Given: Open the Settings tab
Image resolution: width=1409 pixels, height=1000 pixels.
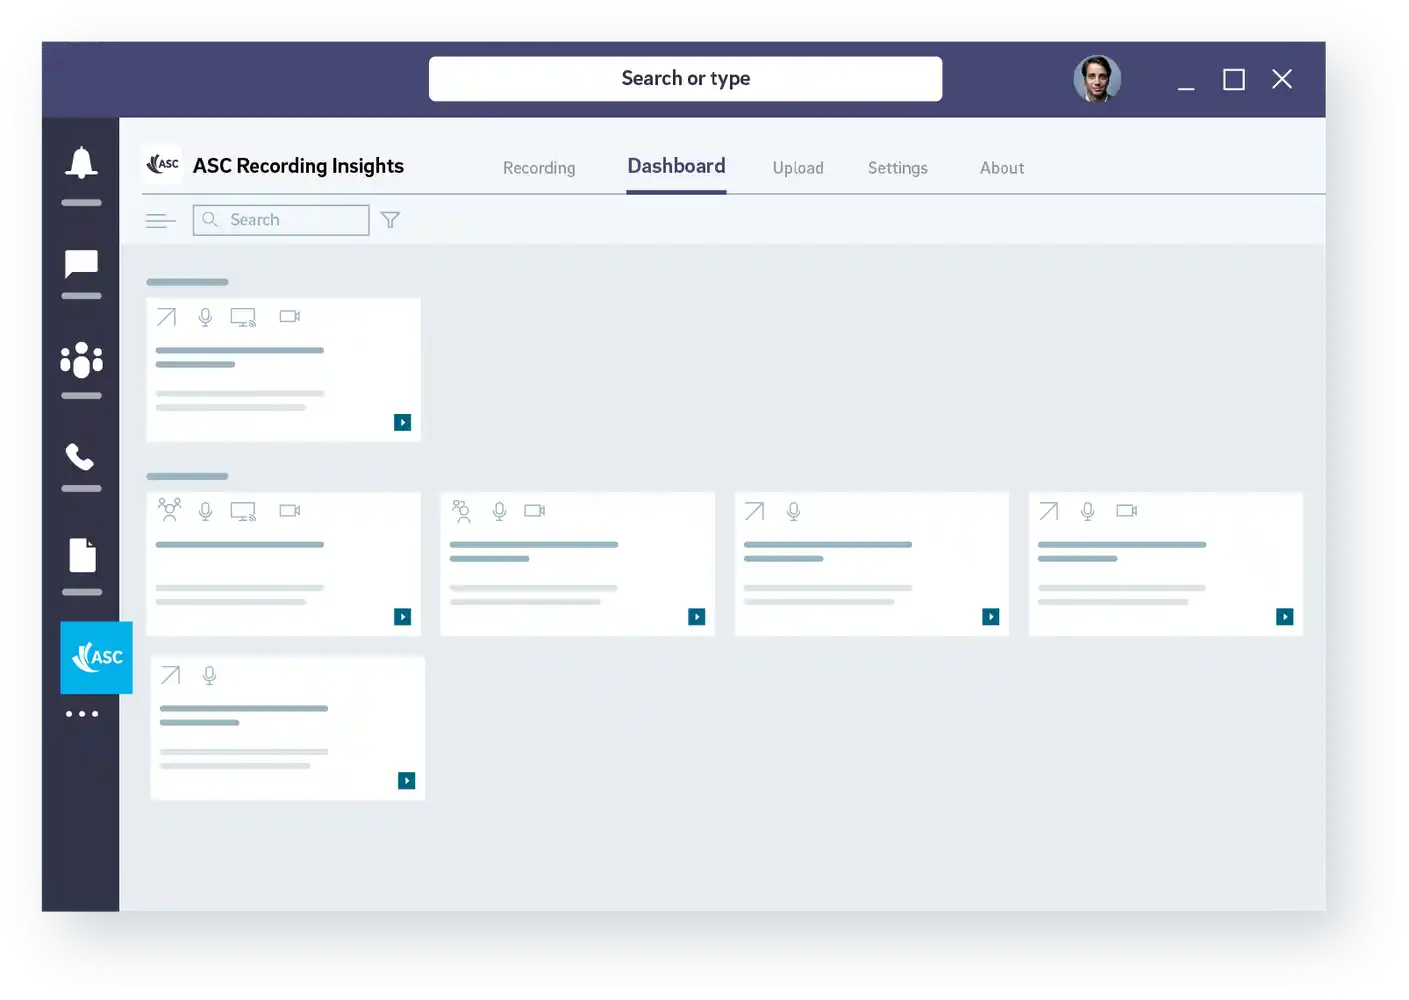Looking at the screenshot, I should click(x=898, y=168).
